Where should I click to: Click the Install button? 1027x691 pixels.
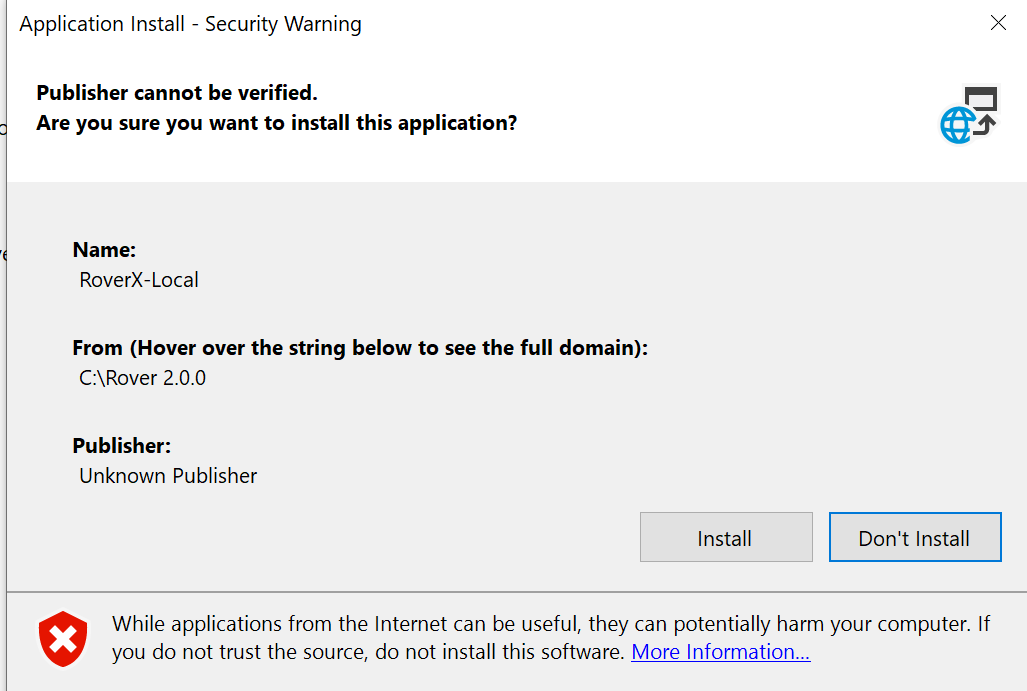pyautogui.click(x=725, y=538)
